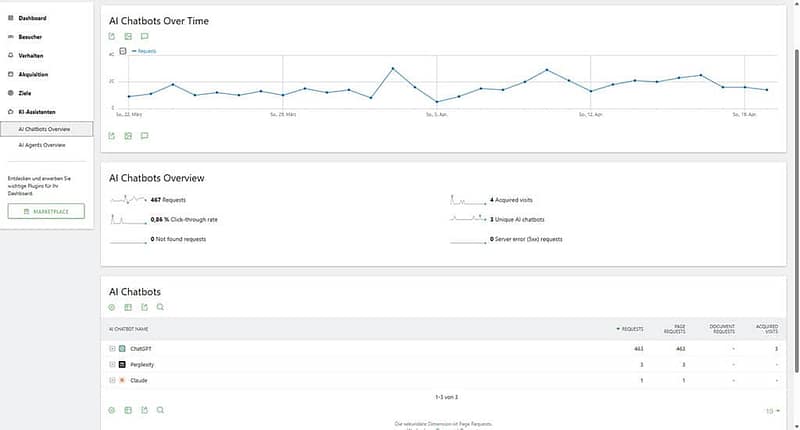Click the annotations icon below the graph
This screenshot has height=430, width=800.
point(144,136)
